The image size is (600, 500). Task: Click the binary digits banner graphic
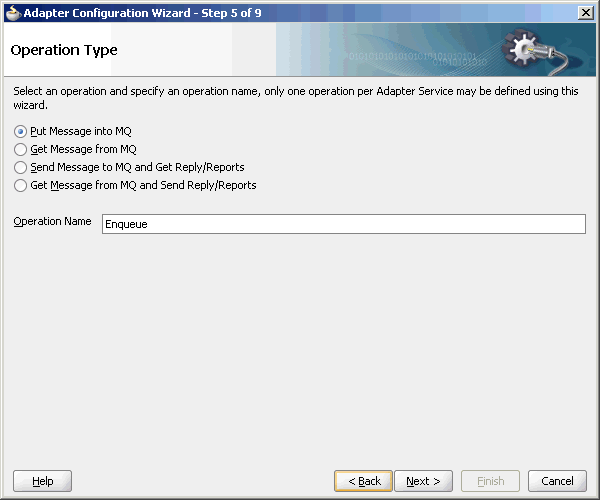click(x=415, y=58)
